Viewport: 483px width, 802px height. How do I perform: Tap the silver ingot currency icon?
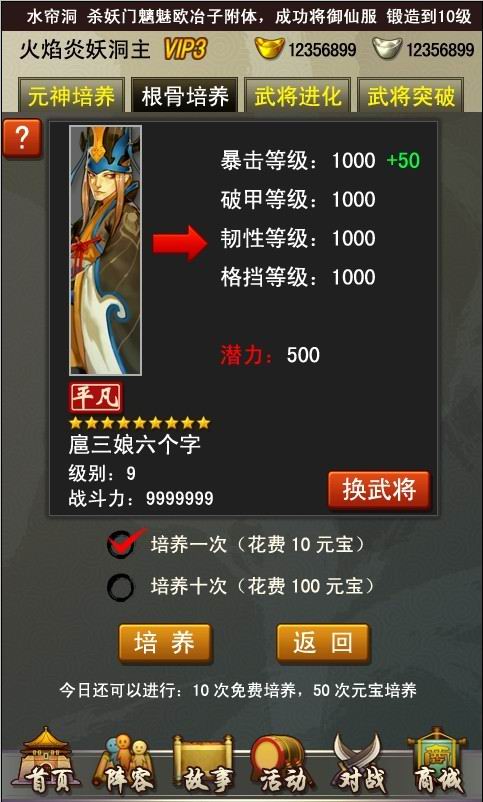[387, 48]
